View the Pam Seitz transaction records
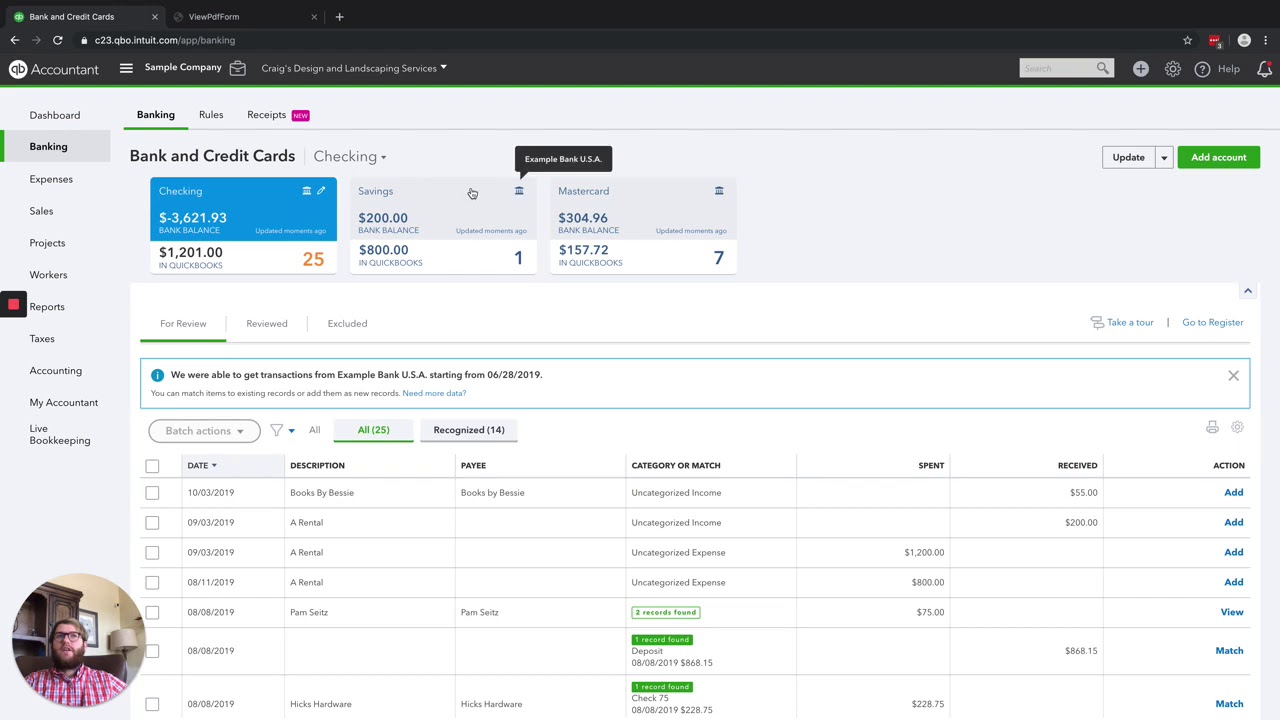Screen dimensions: 1280x720 click(1232, 612)
